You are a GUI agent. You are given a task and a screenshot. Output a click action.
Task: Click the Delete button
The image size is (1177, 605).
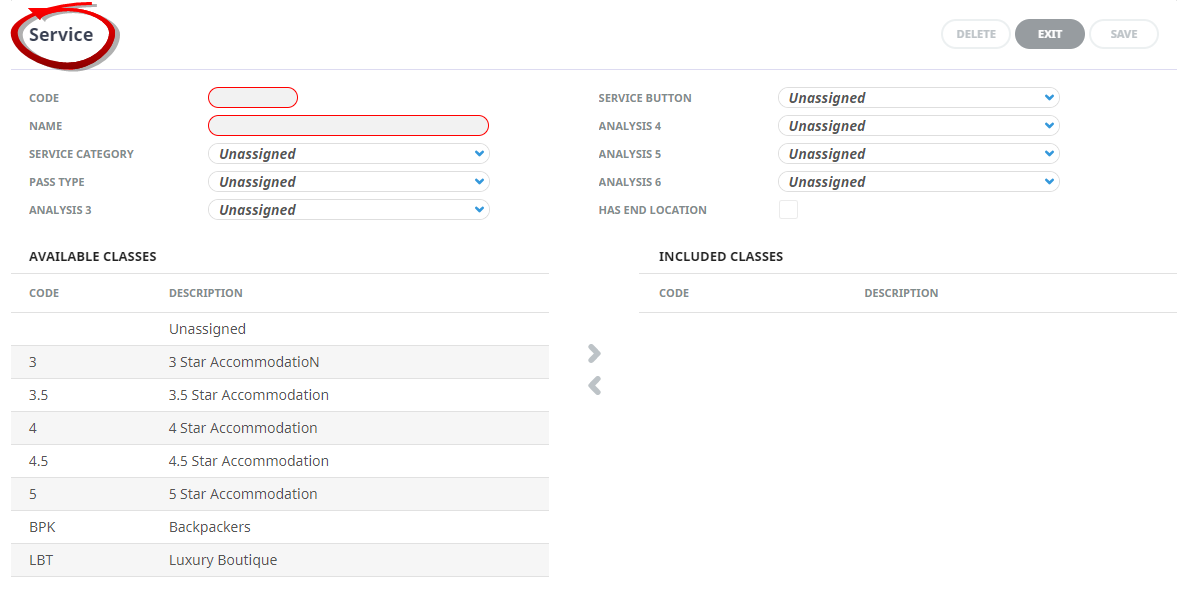coord(975,34)
